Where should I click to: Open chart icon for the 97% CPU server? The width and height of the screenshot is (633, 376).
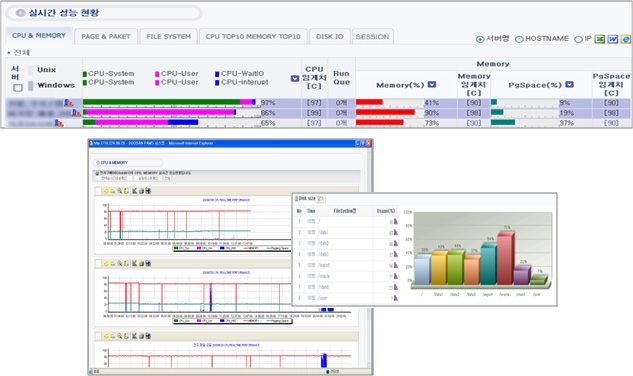68,103
